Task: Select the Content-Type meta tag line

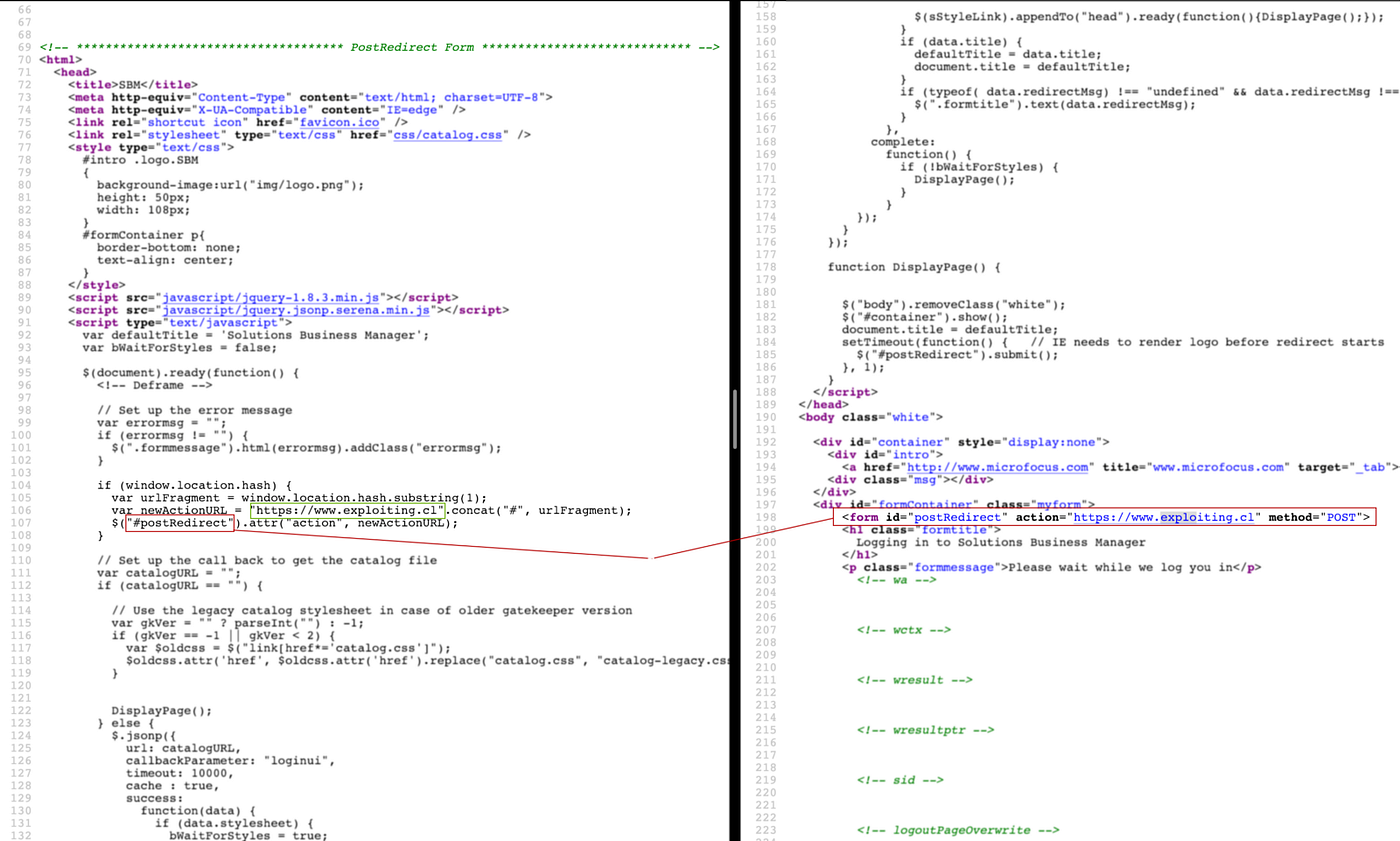Action: click(311, 97)
